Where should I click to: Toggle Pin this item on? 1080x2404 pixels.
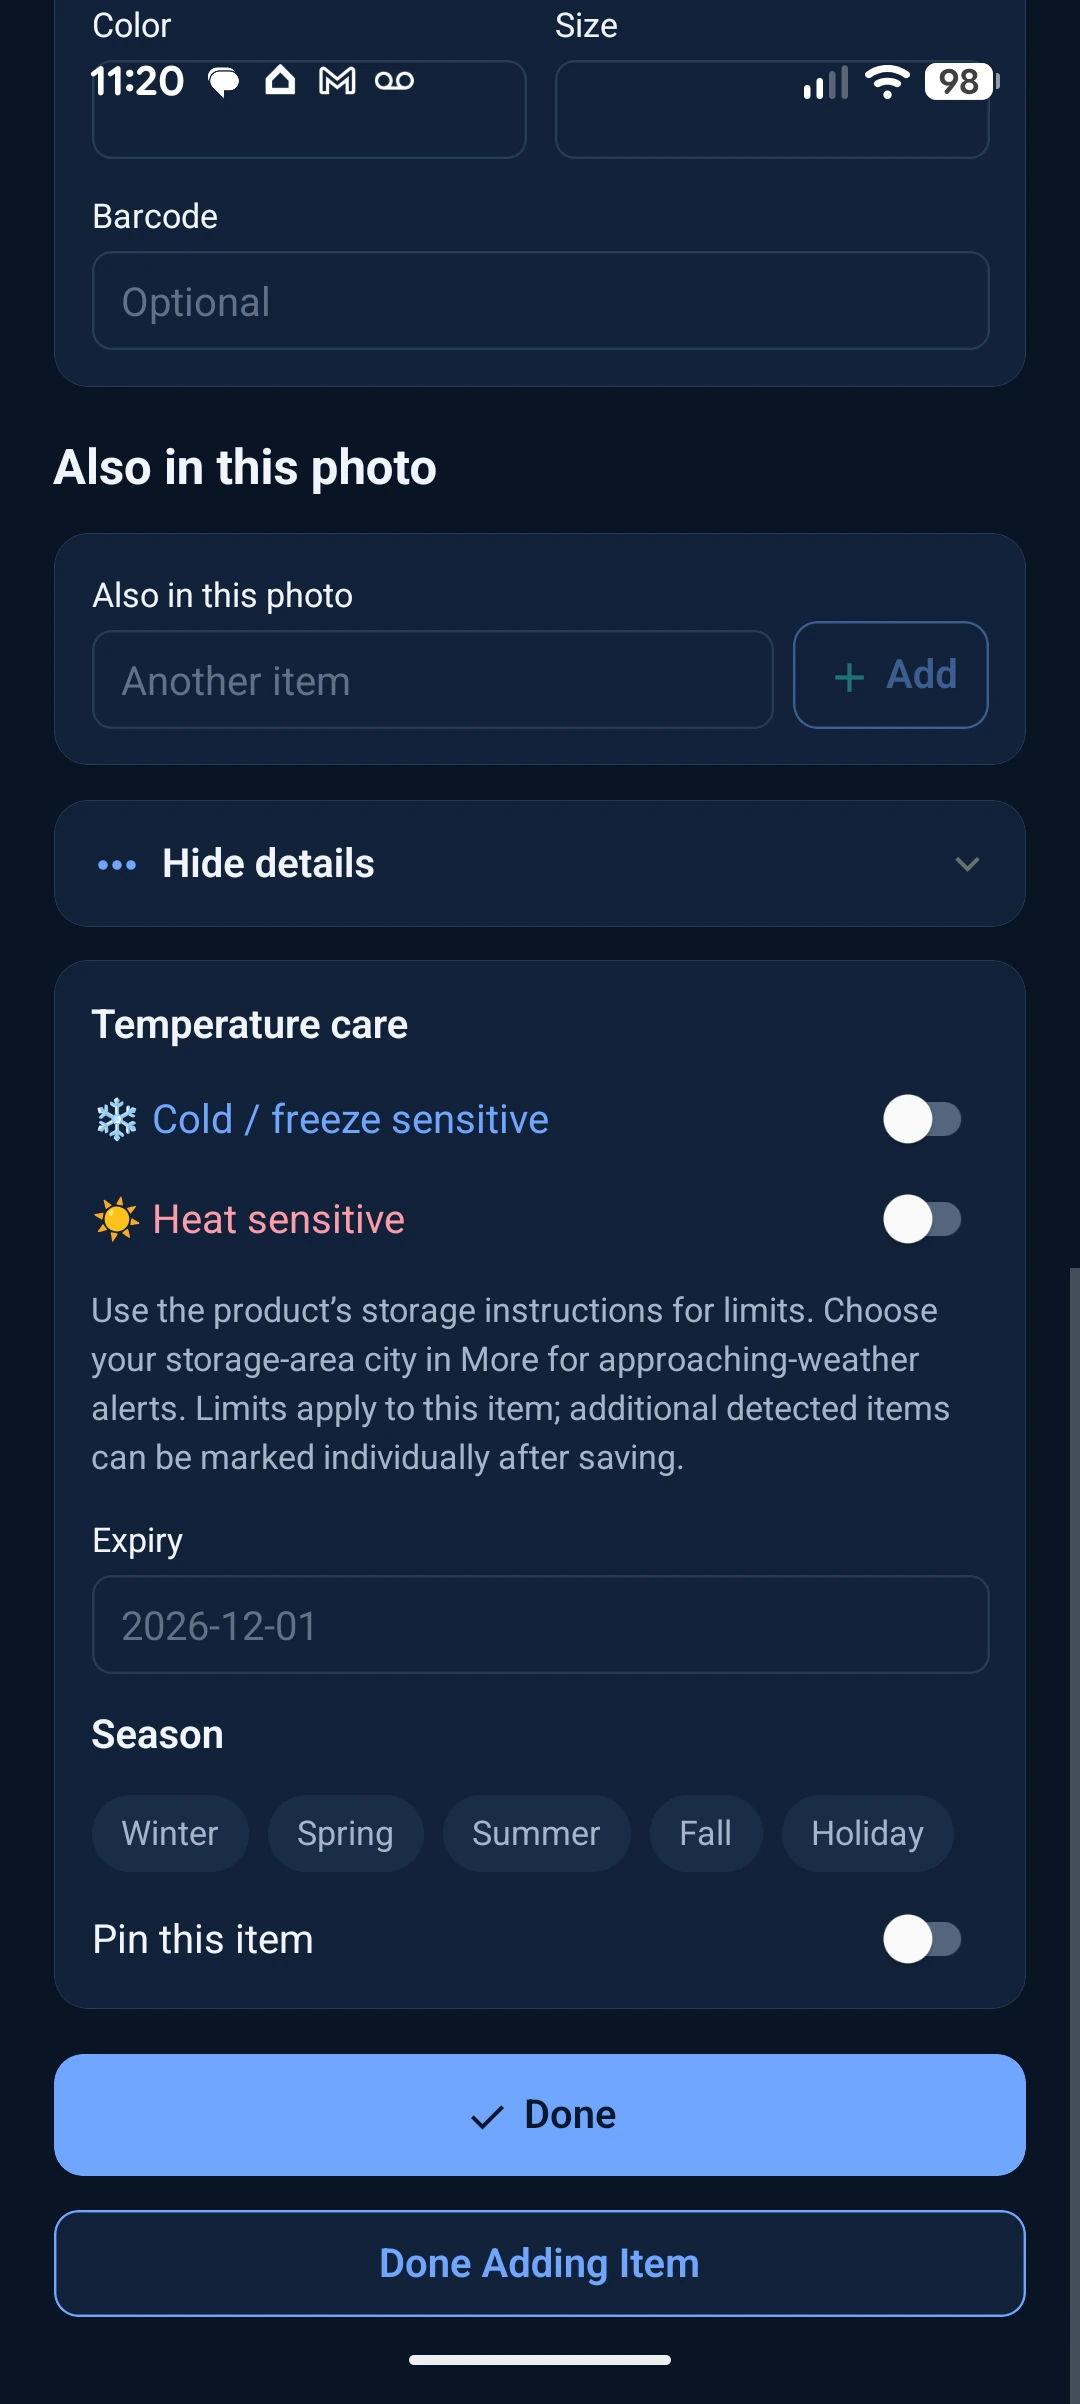[x=922, y=1939]
